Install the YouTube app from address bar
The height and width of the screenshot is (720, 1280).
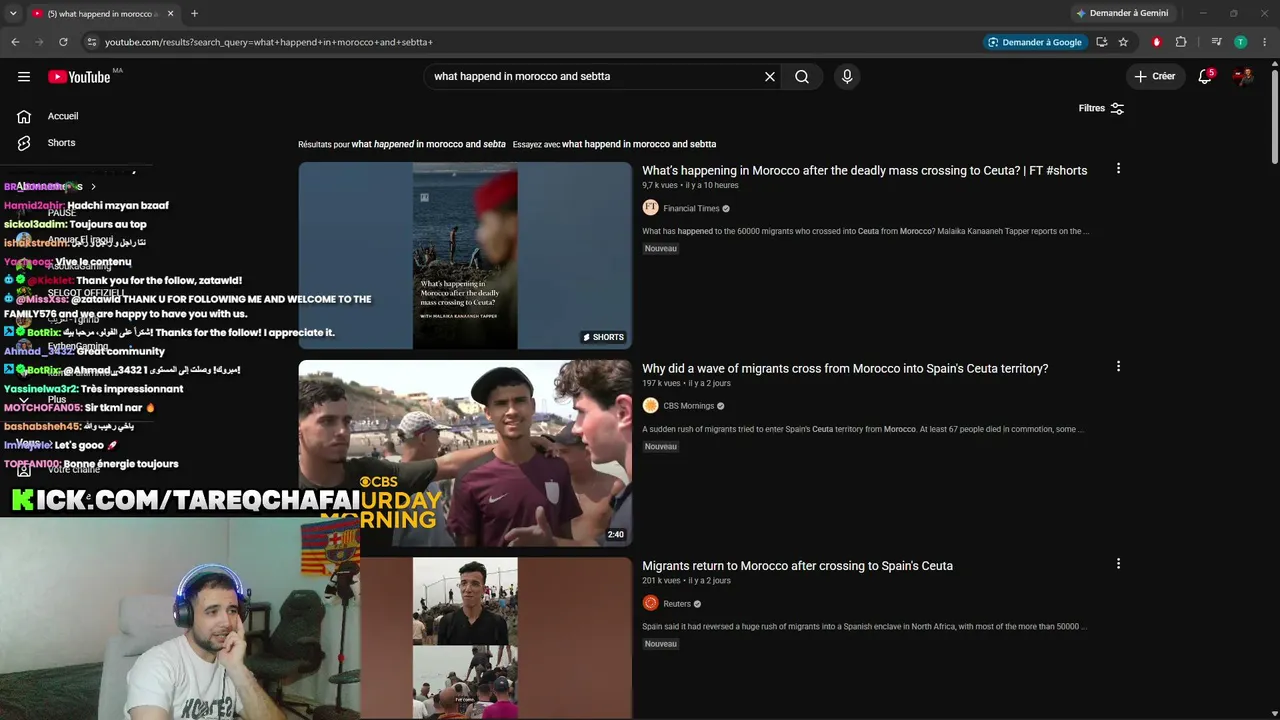(1102, 42)
